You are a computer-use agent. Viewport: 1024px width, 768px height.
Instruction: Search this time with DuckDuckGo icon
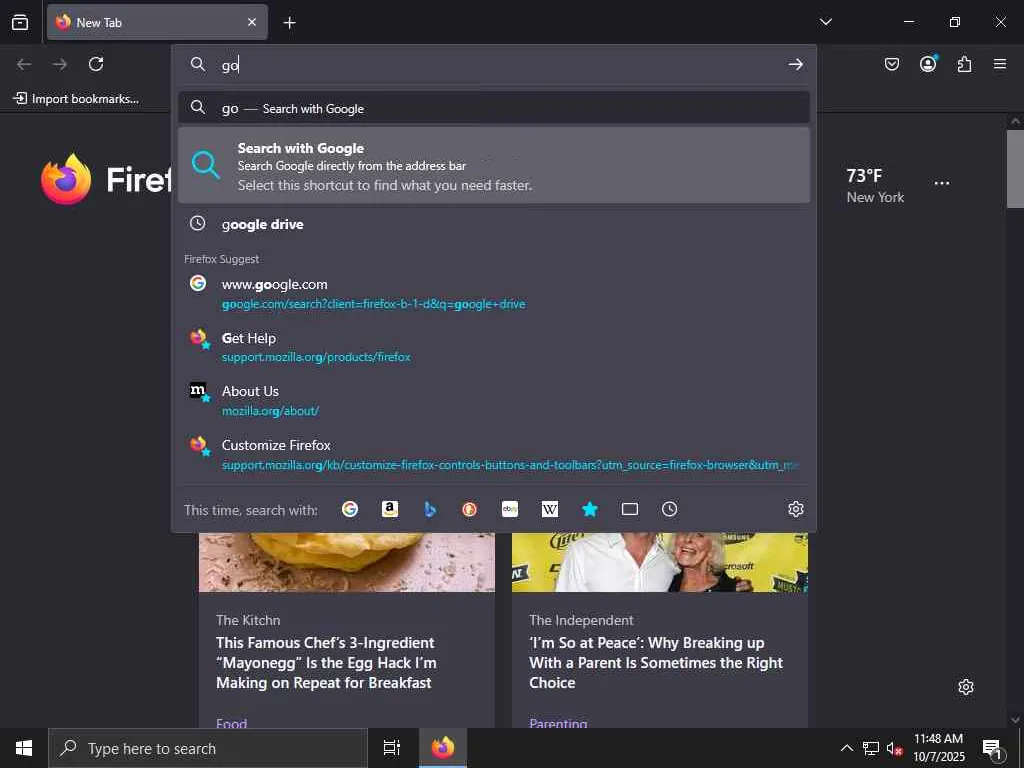[470, 509]
